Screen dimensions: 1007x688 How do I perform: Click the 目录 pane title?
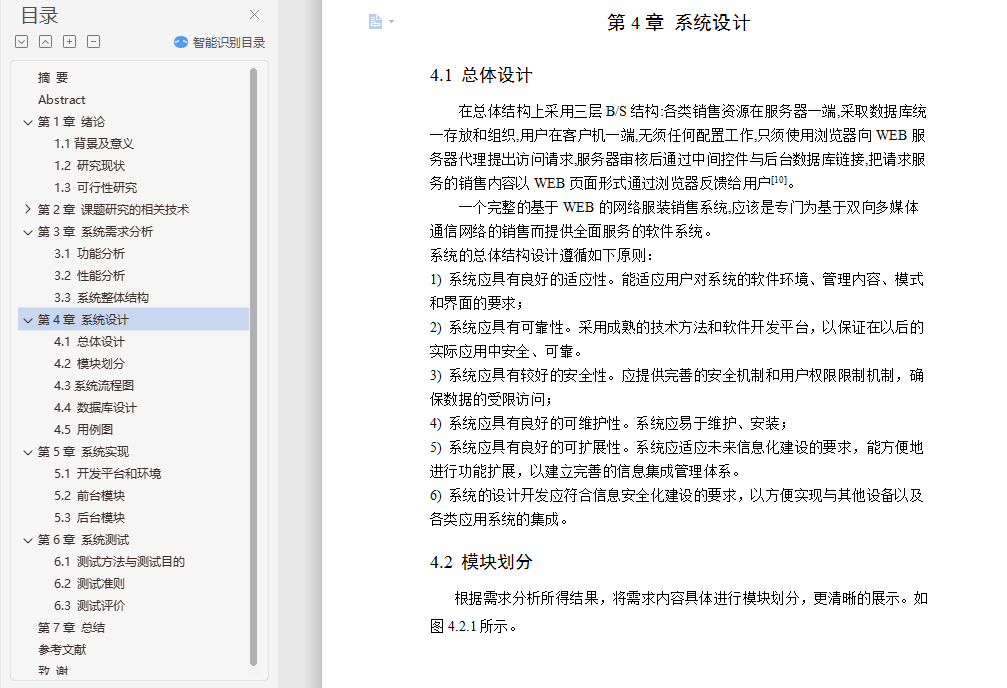[40, 15]
